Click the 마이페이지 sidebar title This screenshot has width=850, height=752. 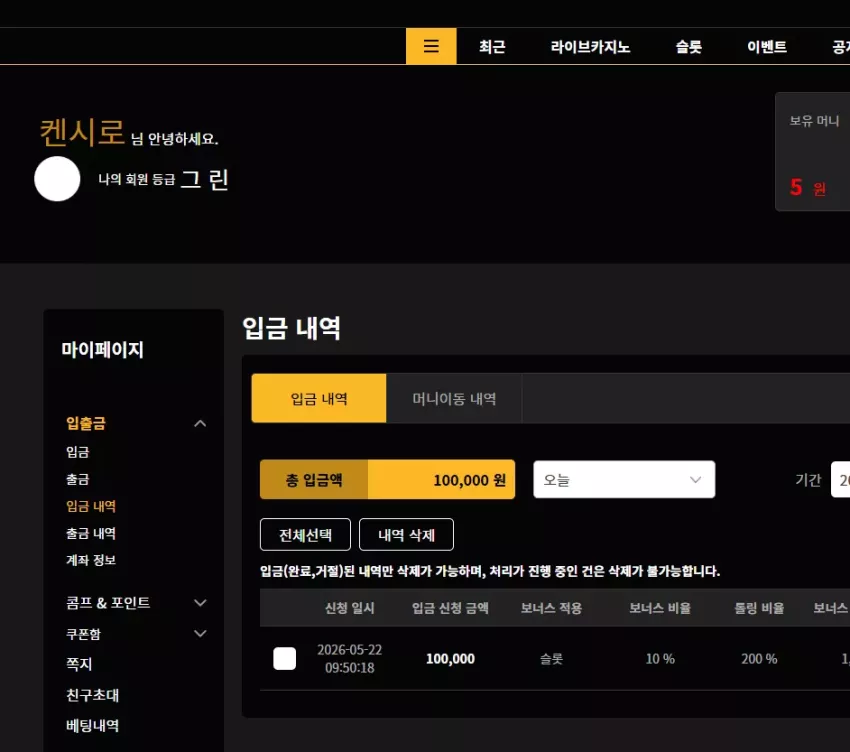tap(102, 349)
